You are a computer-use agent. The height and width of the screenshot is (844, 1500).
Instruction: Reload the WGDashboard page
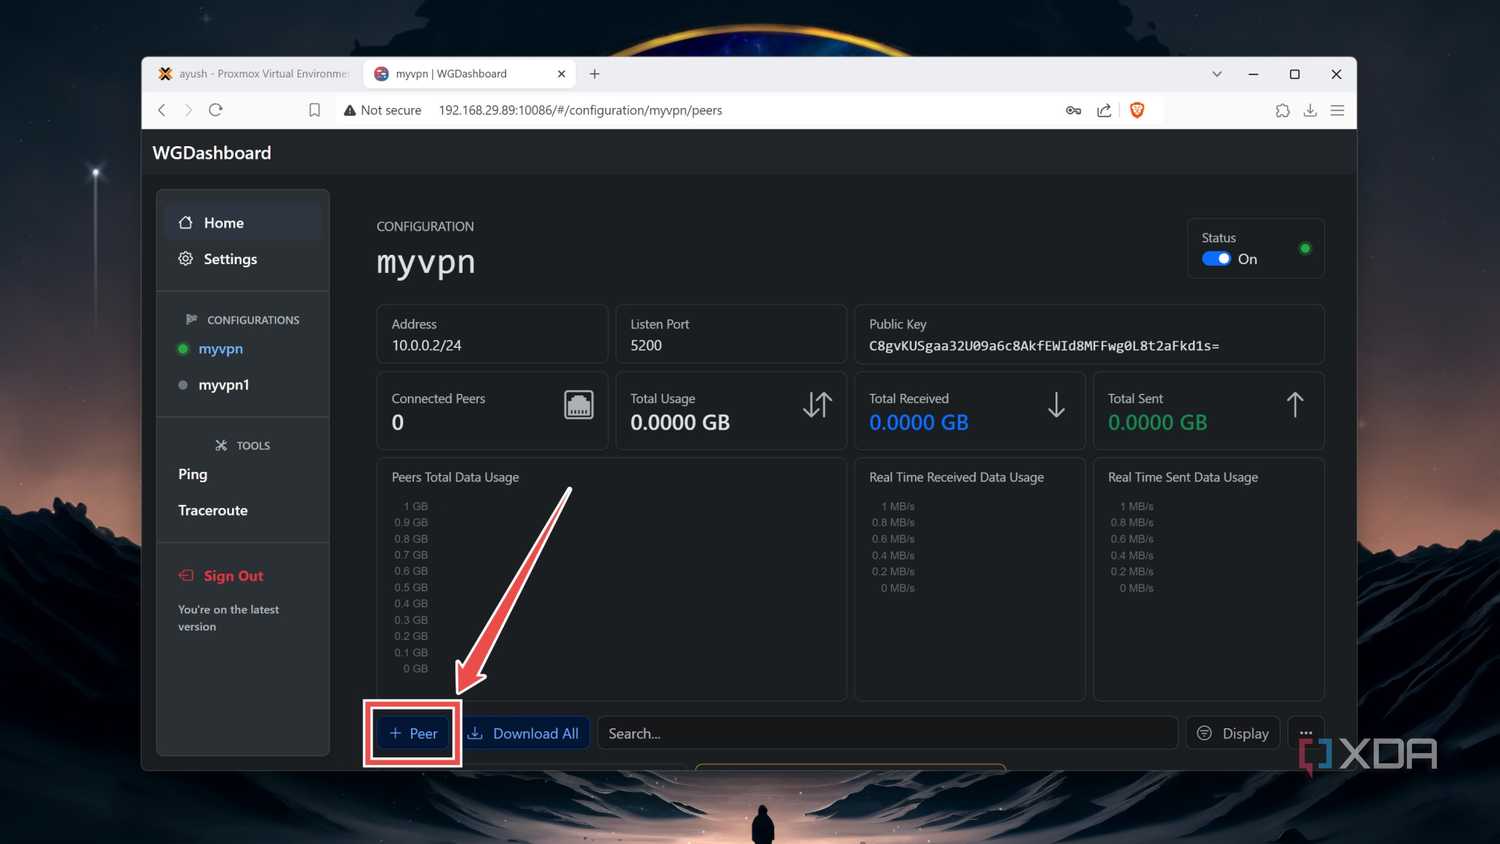(x=215, y=110)
